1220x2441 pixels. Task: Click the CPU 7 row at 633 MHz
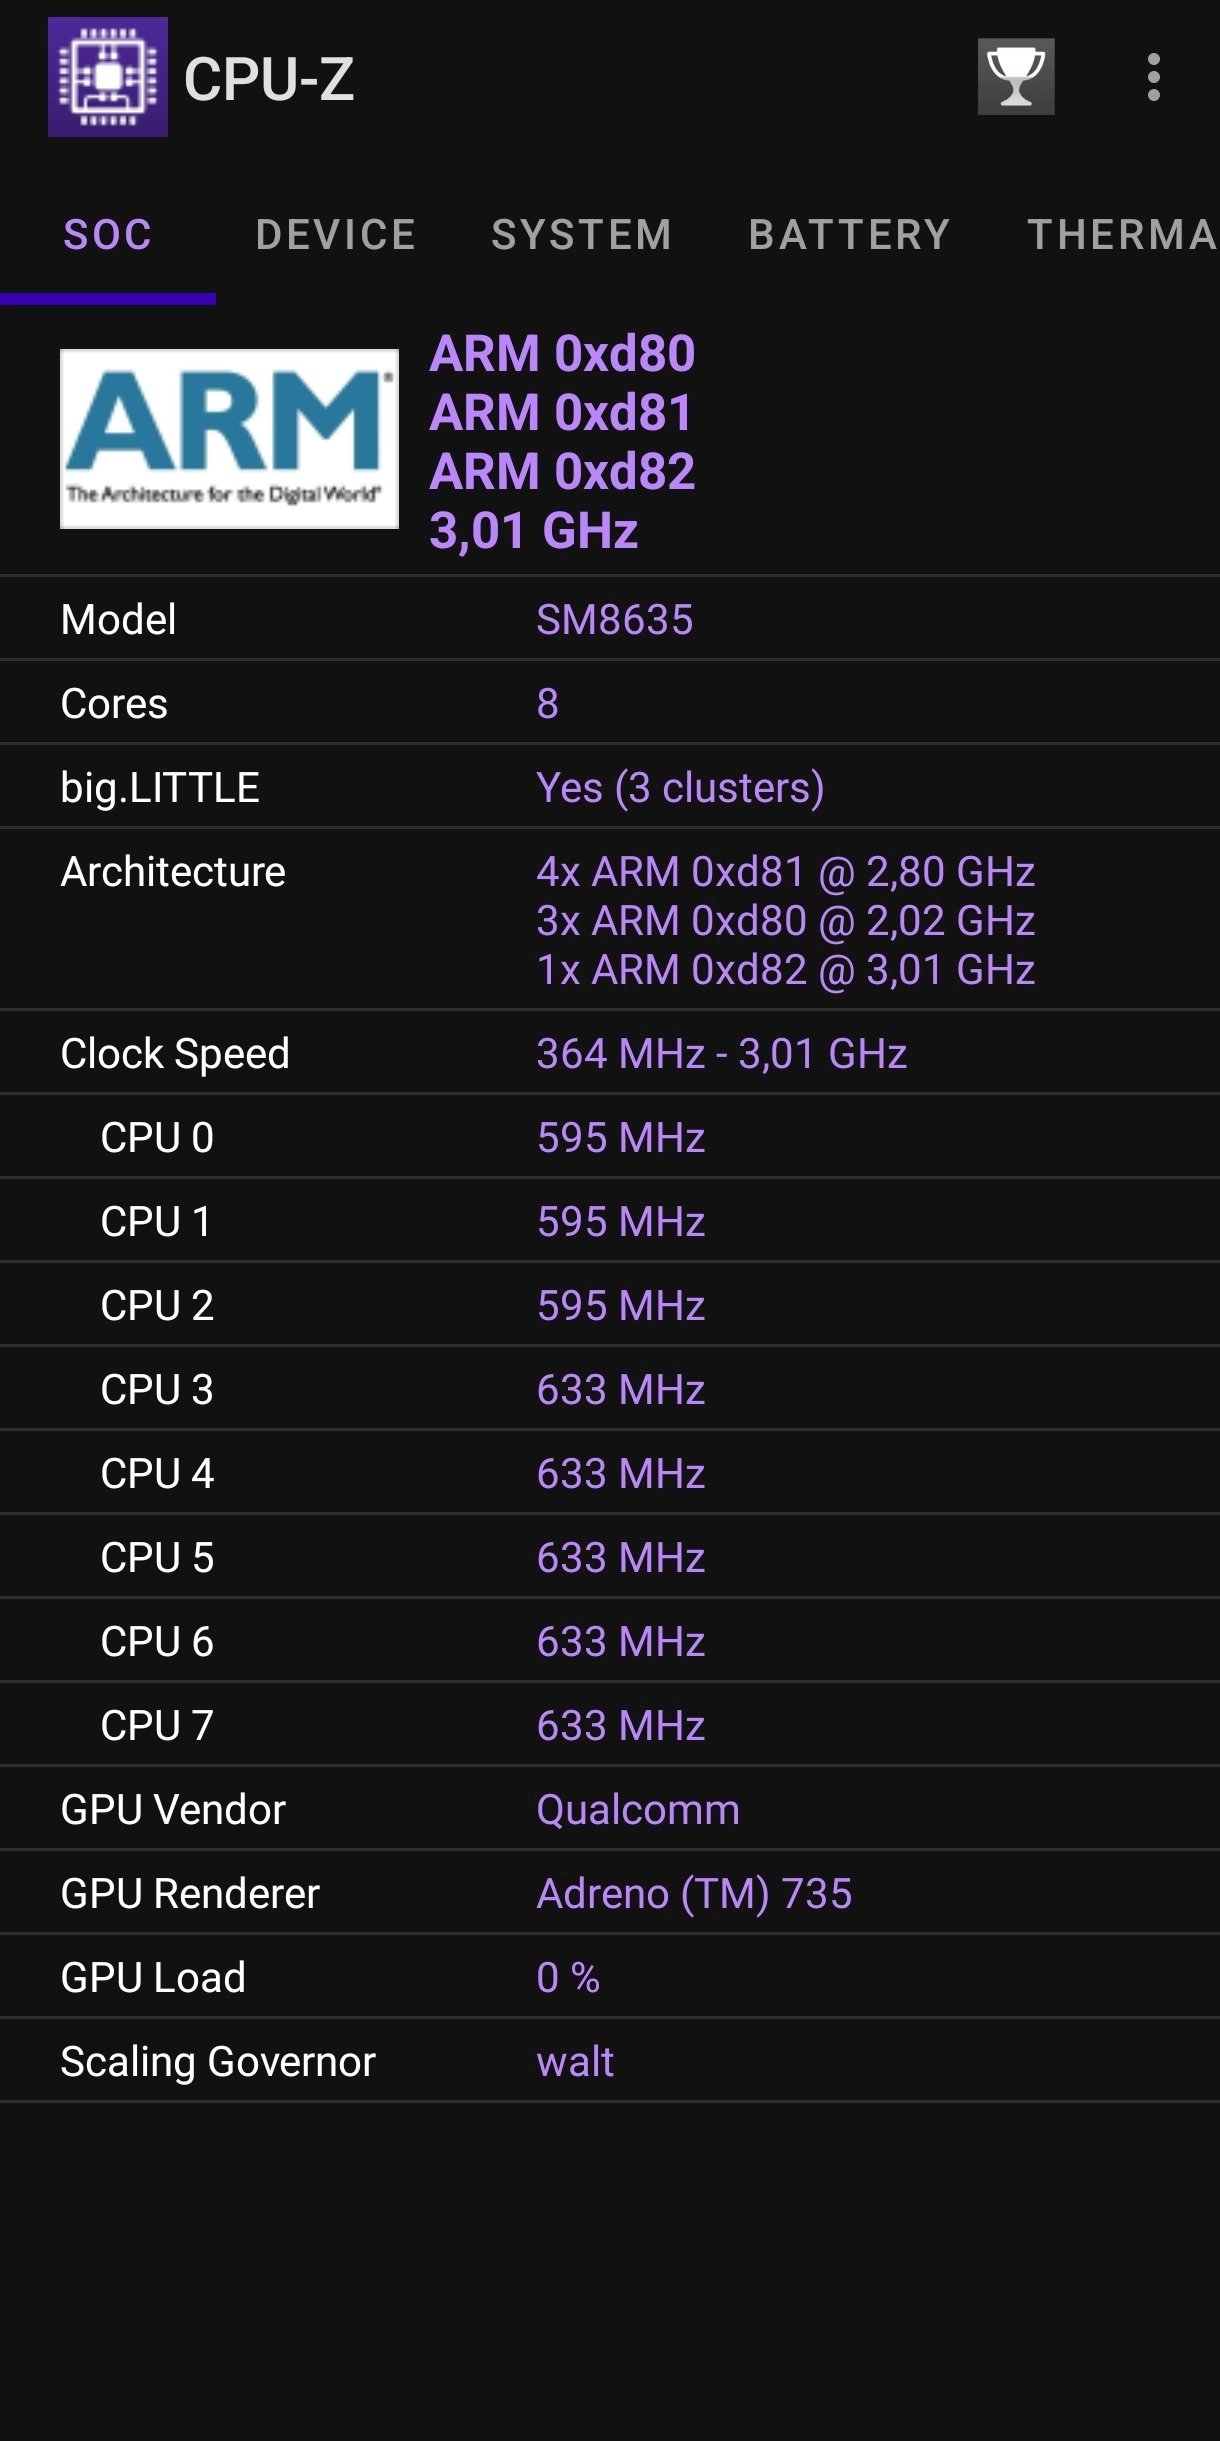620,1724
